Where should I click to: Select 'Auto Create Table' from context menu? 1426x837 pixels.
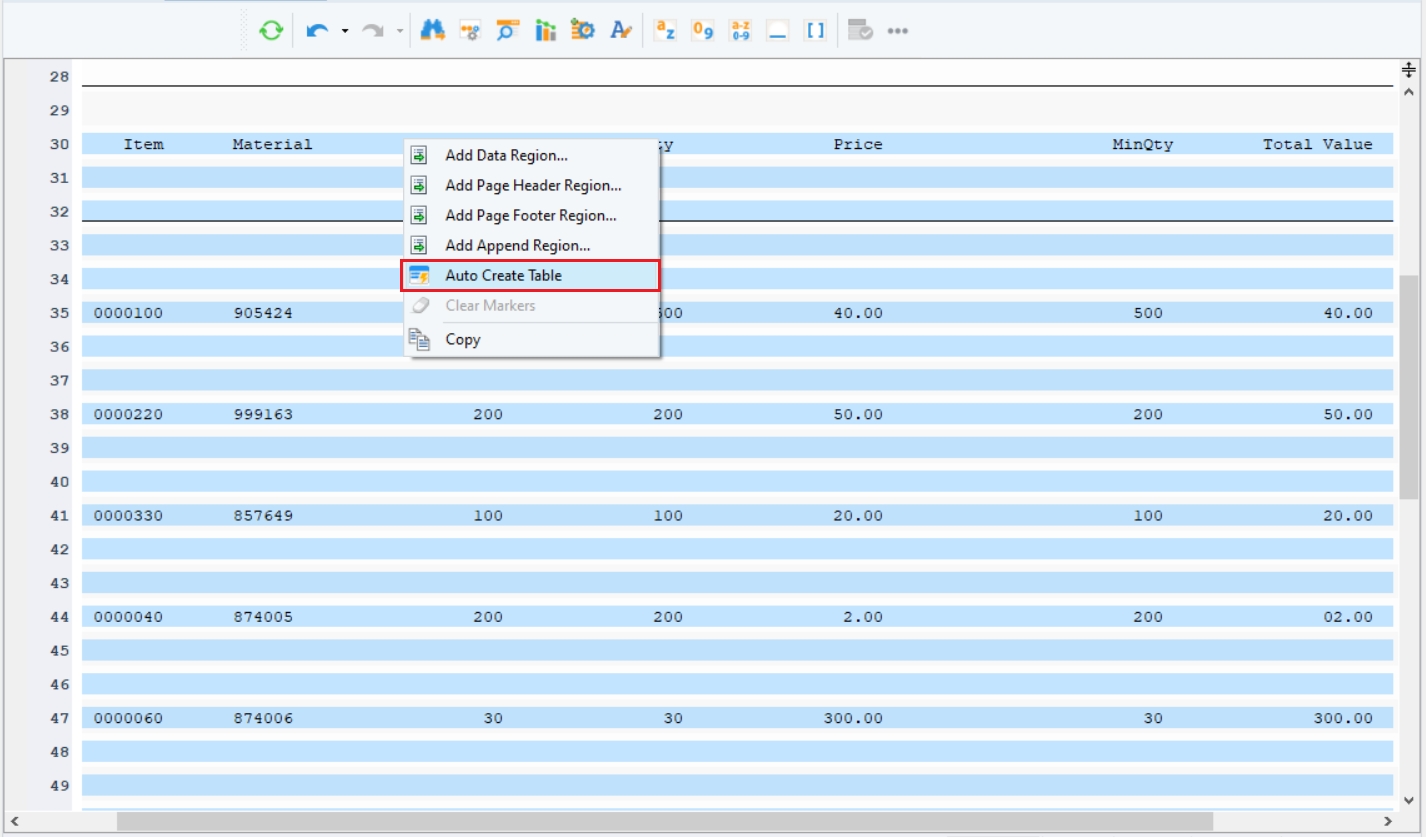[503, 275]
